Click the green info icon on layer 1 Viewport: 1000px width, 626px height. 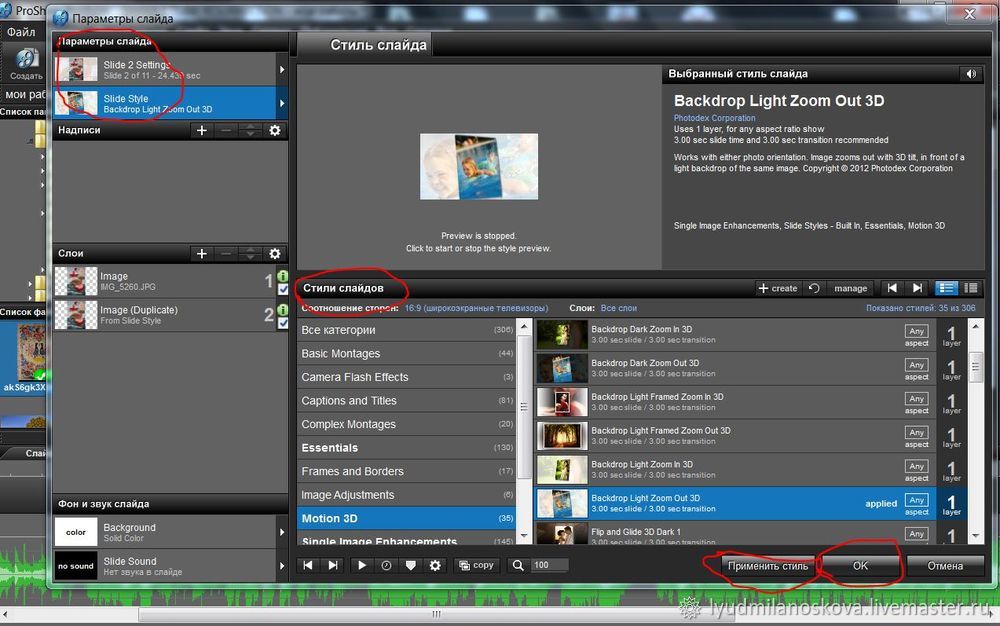[282, 276]
